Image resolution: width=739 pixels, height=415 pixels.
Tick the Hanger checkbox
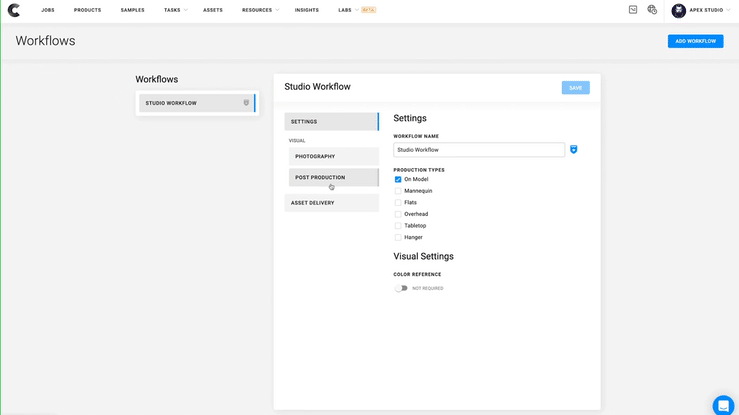(398, 237)
